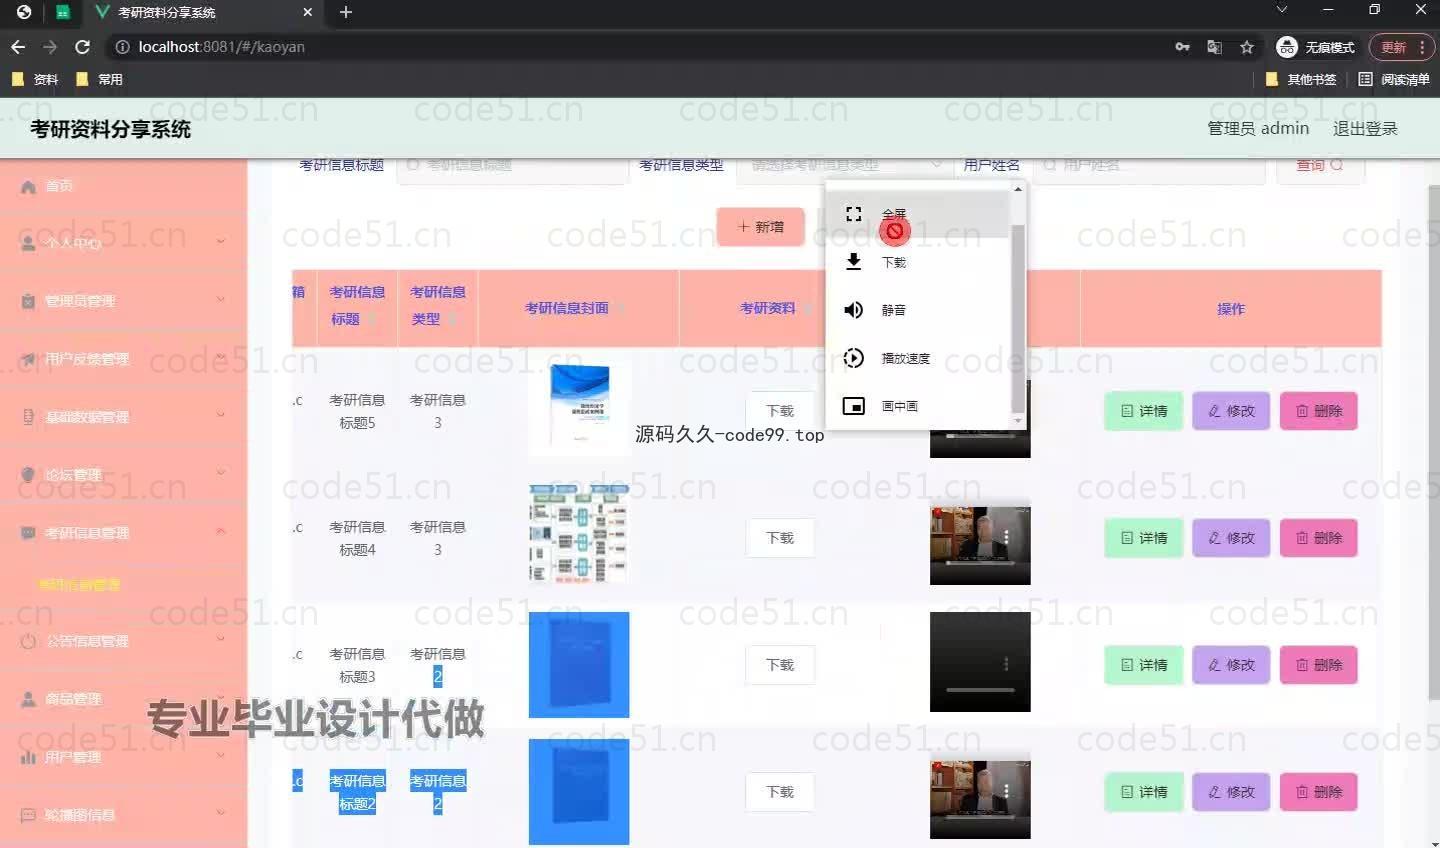Click 退出登录 to log out
1440x848 pixels.
point(1364,129)
